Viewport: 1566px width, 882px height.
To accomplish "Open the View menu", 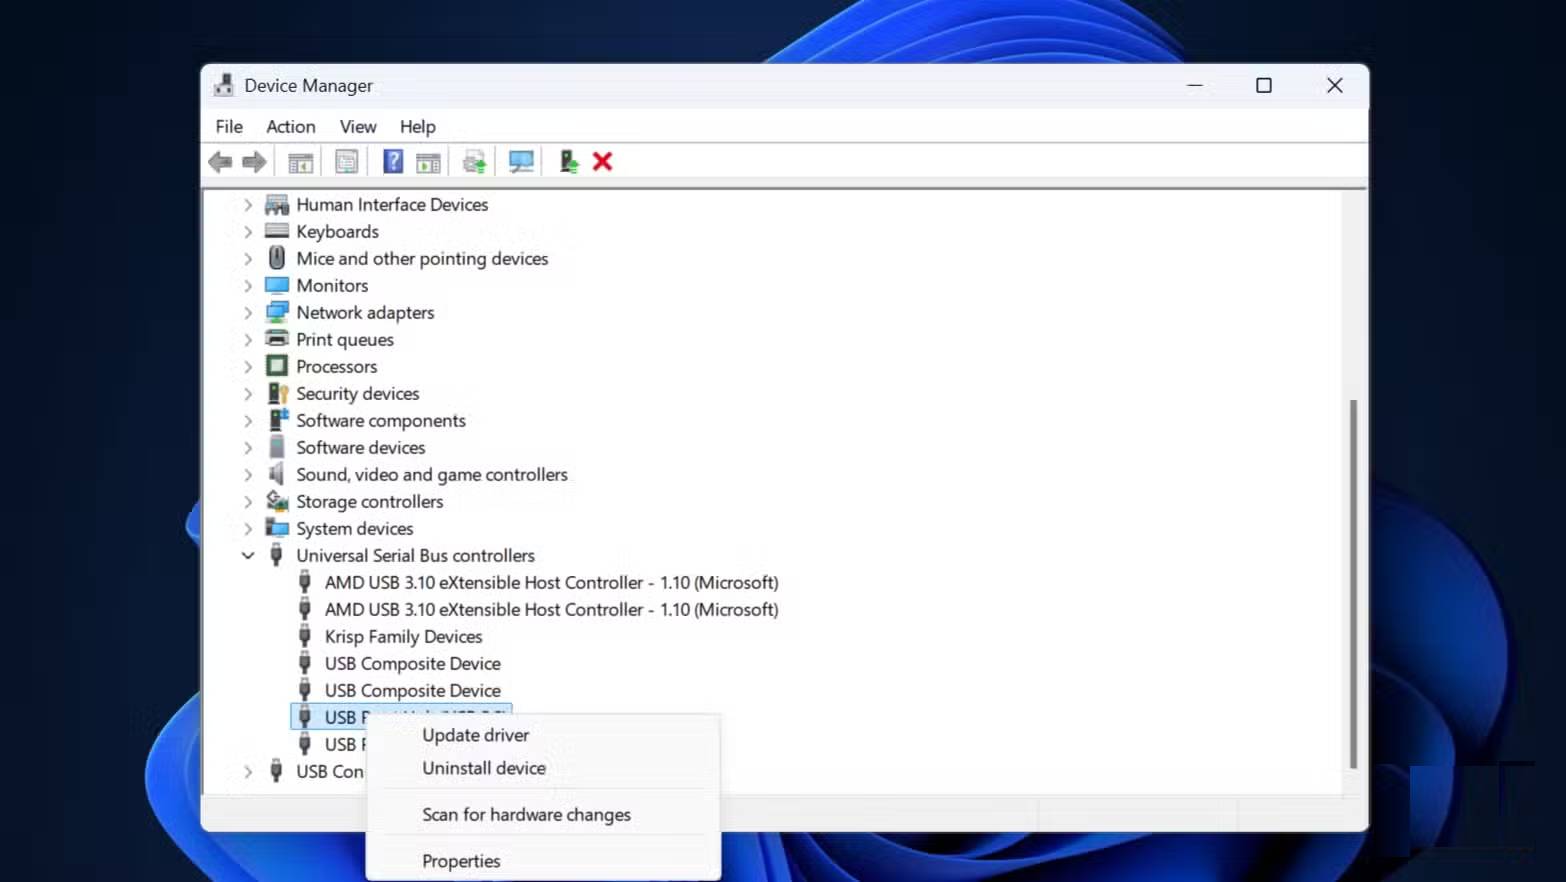I will [x=357, y=127].
